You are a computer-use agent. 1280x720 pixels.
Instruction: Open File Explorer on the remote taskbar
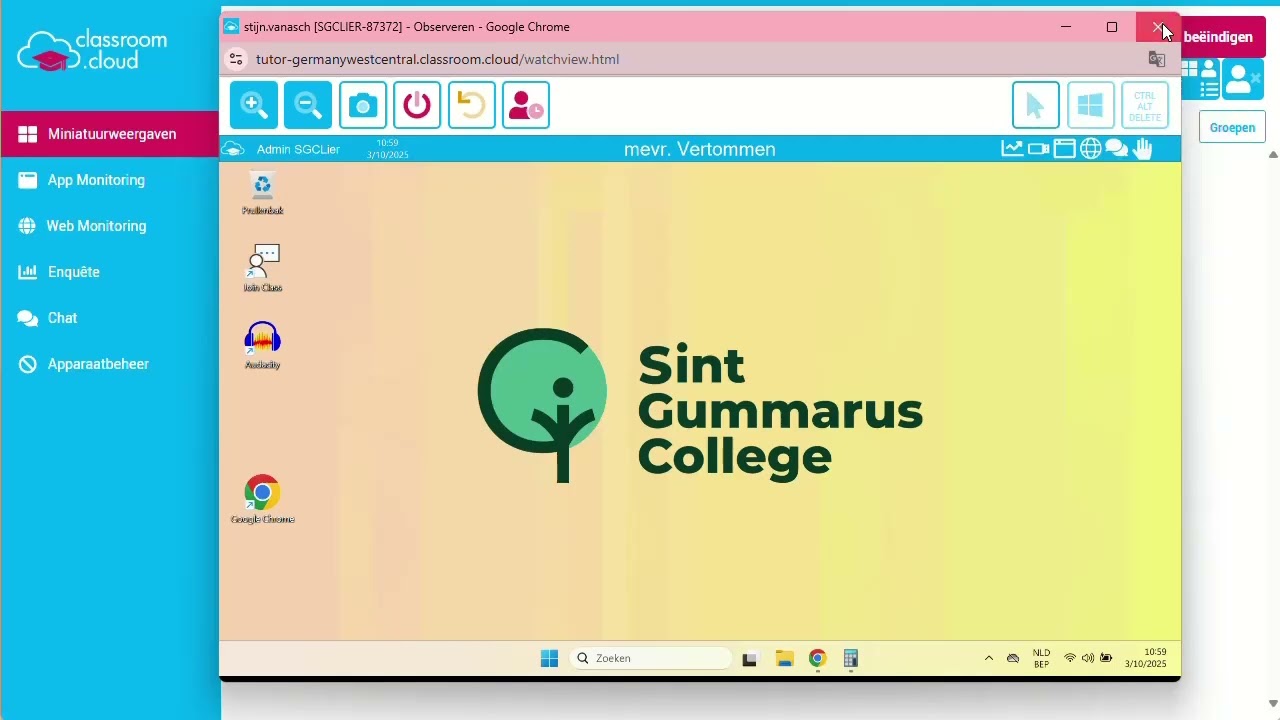click(x=784, y=658)
